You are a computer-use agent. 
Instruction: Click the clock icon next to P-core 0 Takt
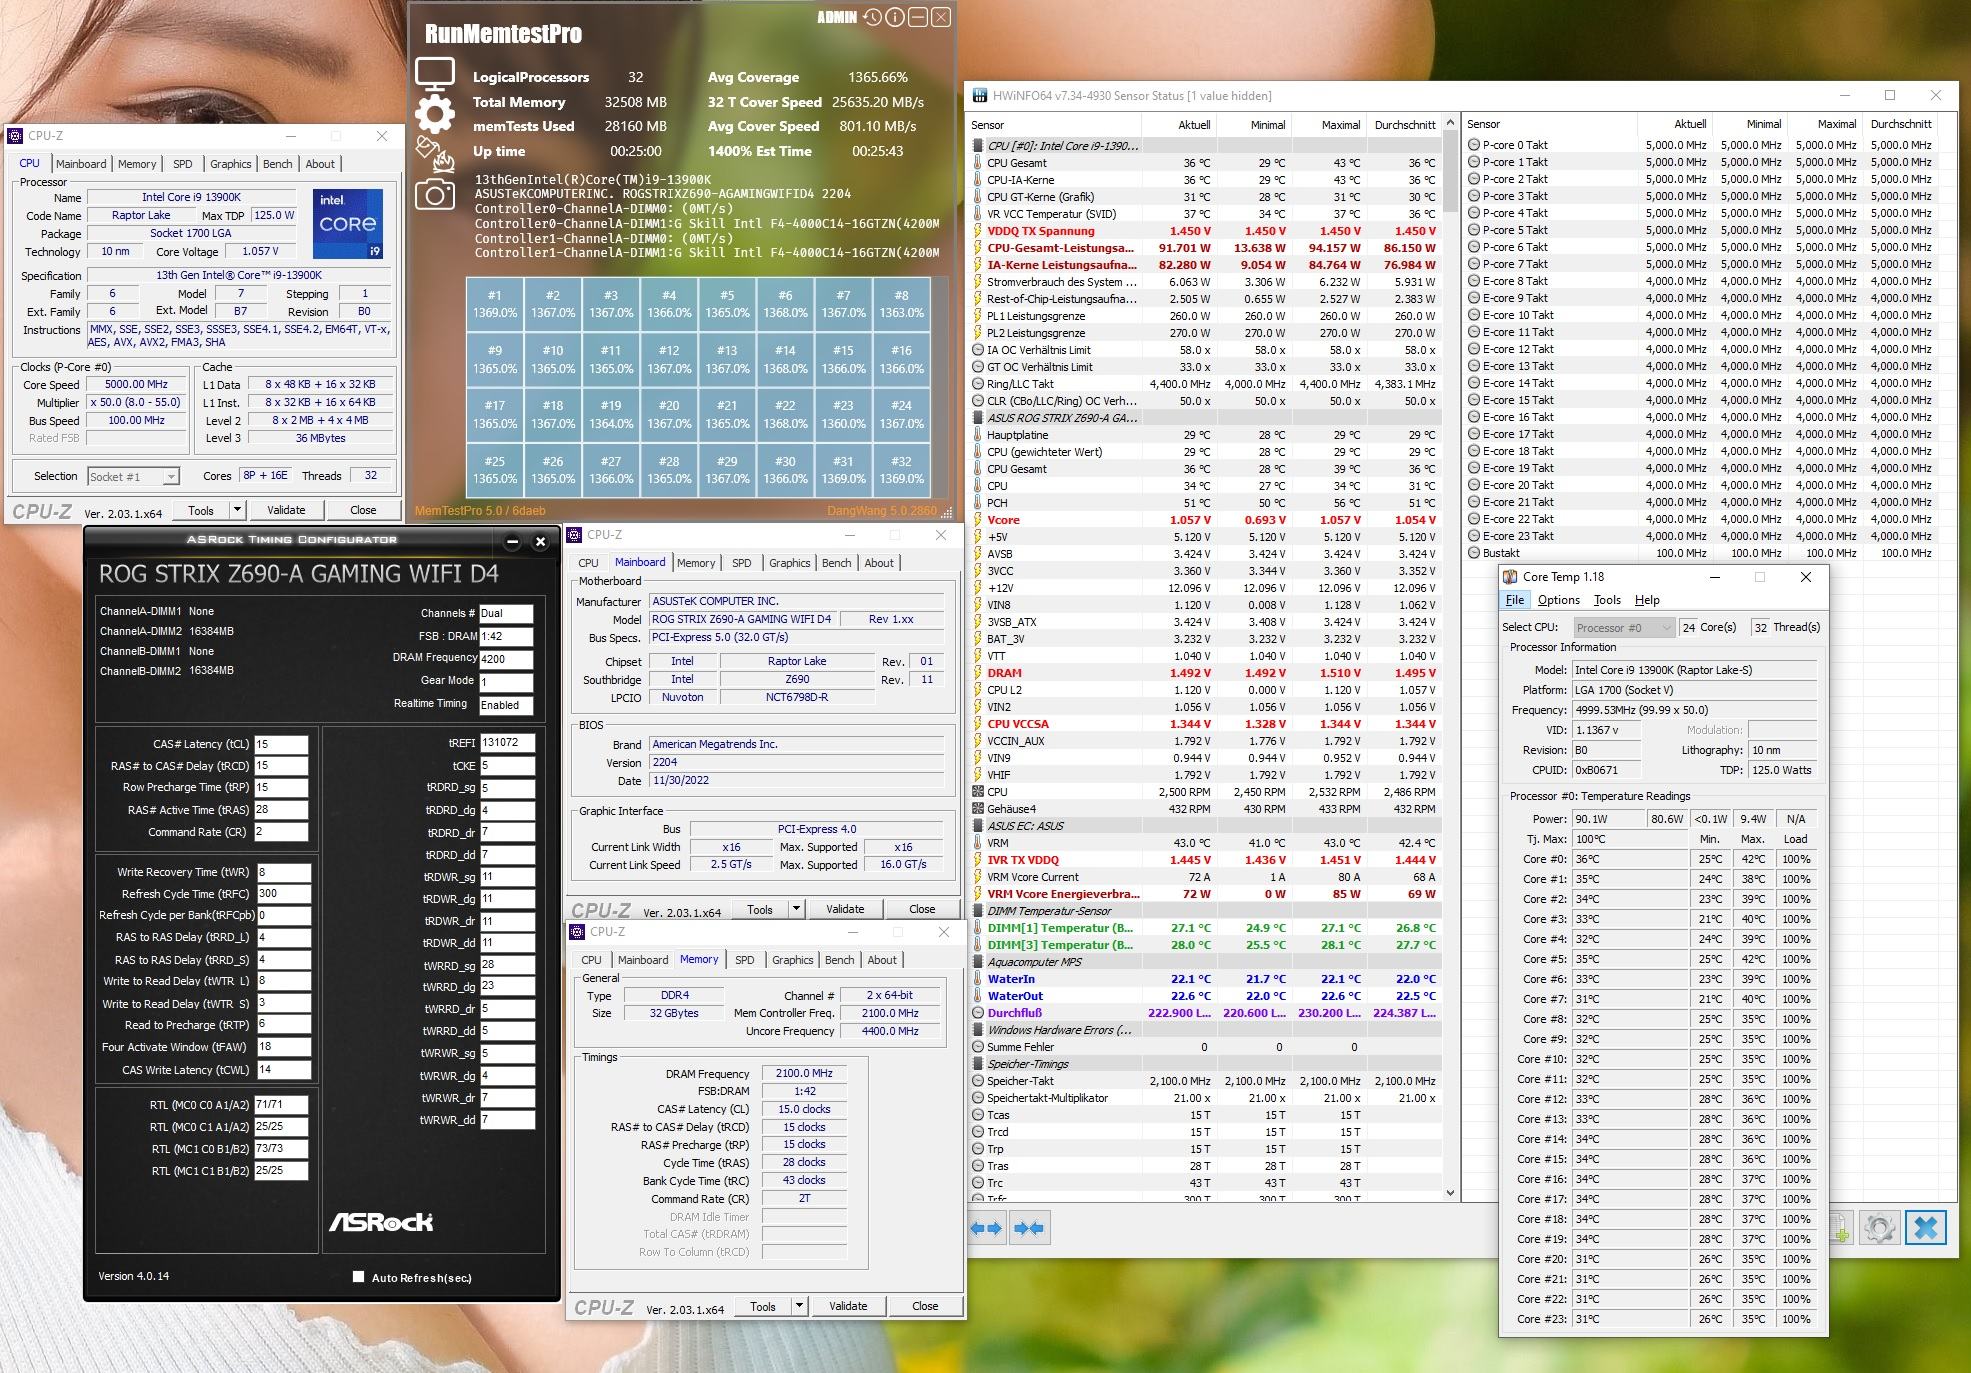pyautogui.click(x=1474, y=145)
